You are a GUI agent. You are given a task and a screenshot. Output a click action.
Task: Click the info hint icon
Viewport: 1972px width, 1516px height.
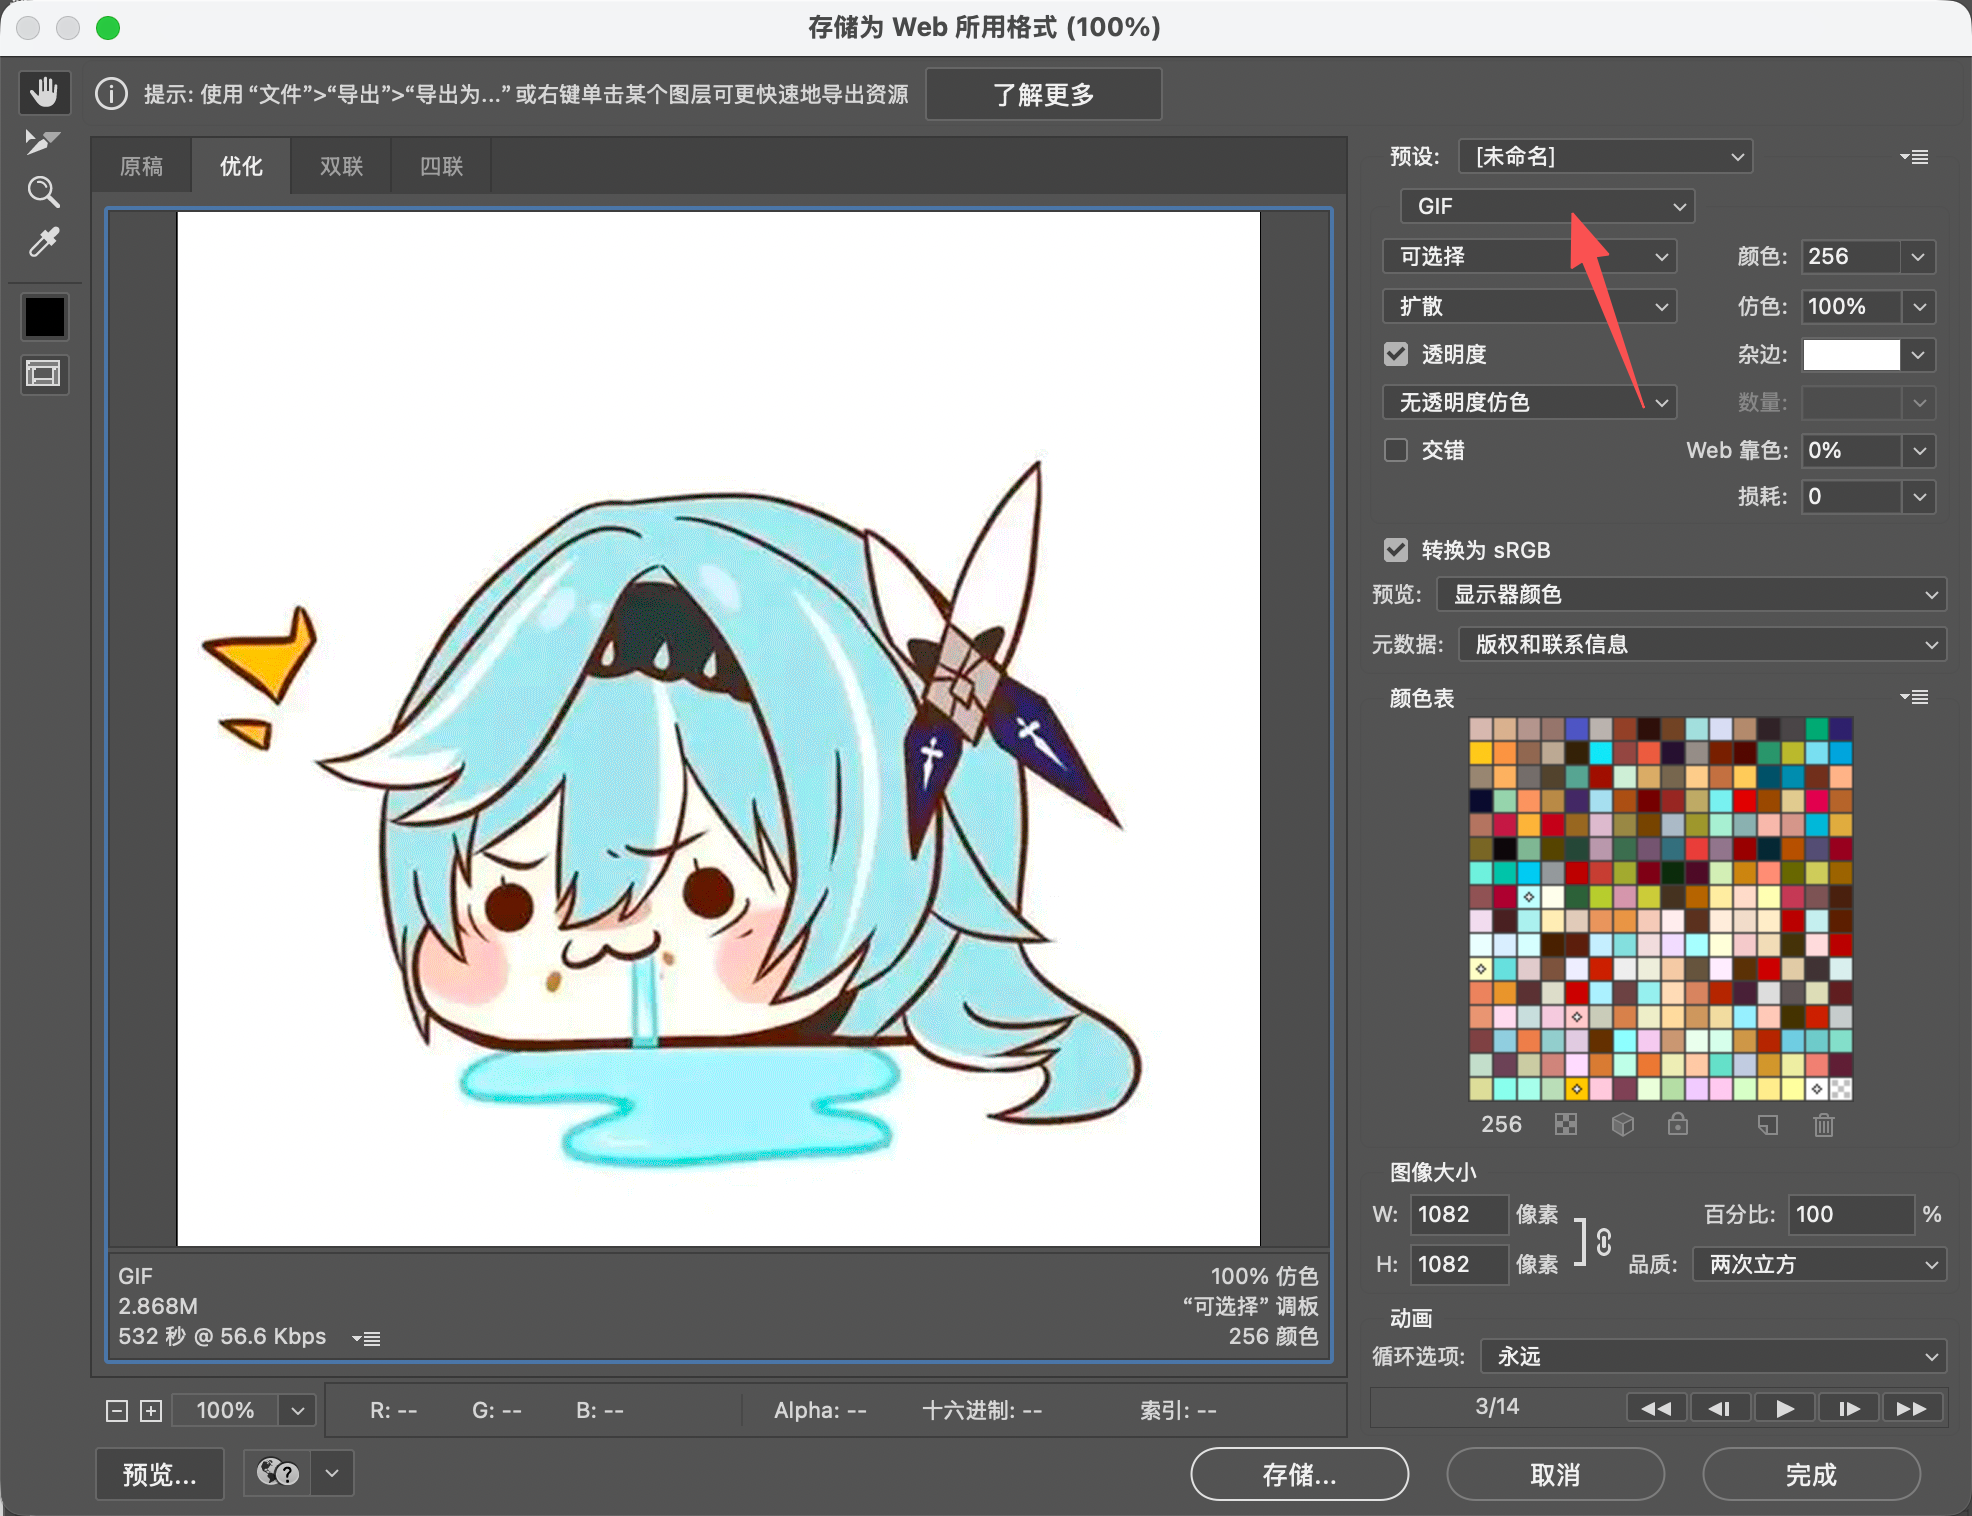pos(111,94)
